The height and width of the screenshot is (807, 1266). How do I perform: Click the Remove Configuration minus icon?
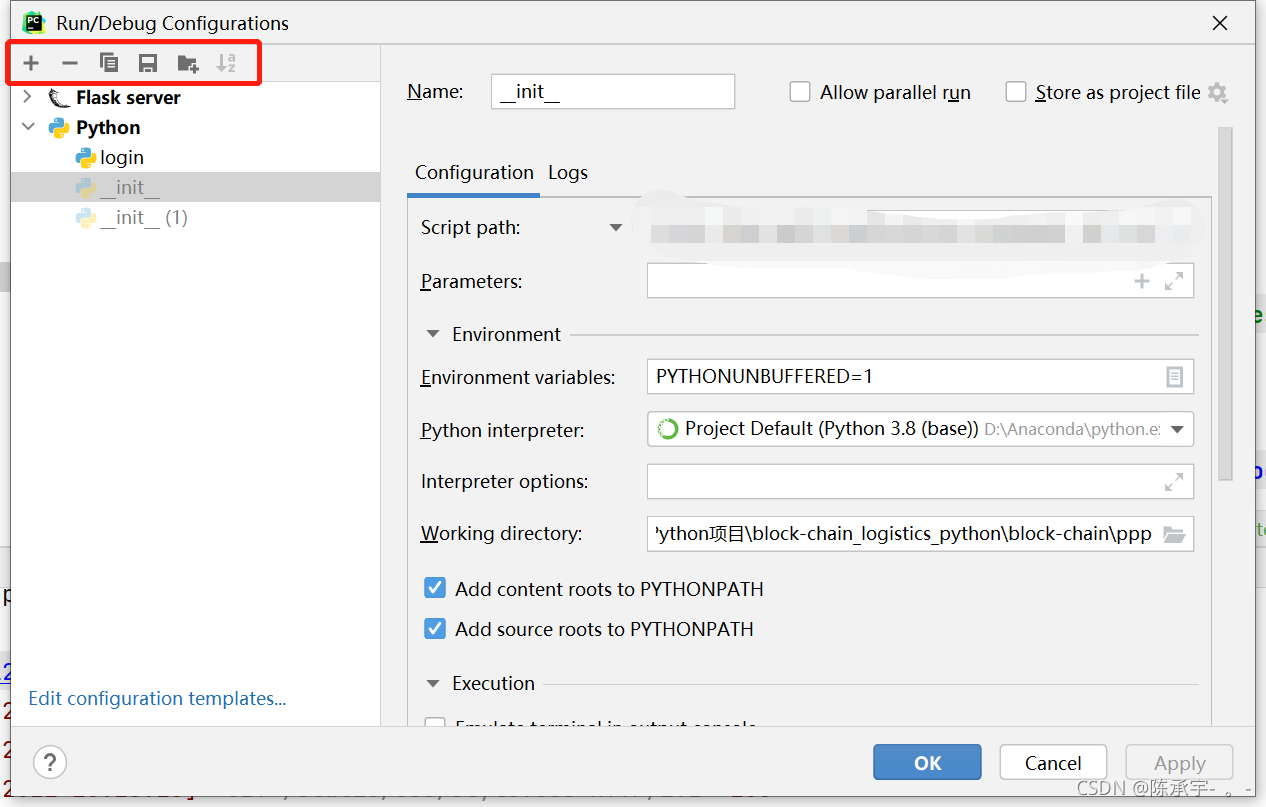point(69,64)
